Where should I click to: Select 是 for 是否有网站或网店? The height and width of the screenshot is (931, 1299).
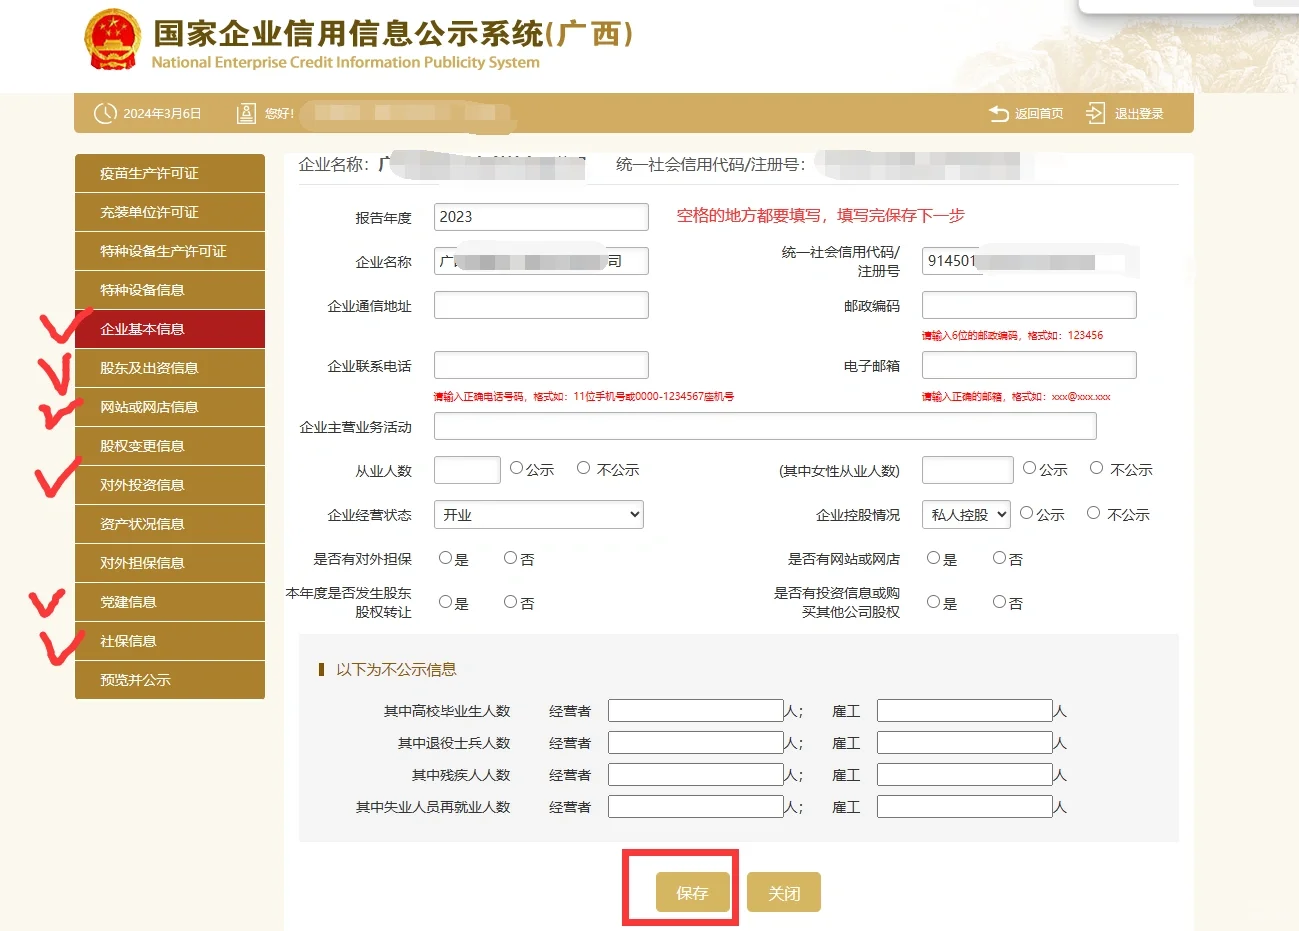pyautogui.click(x=934, y=558)
